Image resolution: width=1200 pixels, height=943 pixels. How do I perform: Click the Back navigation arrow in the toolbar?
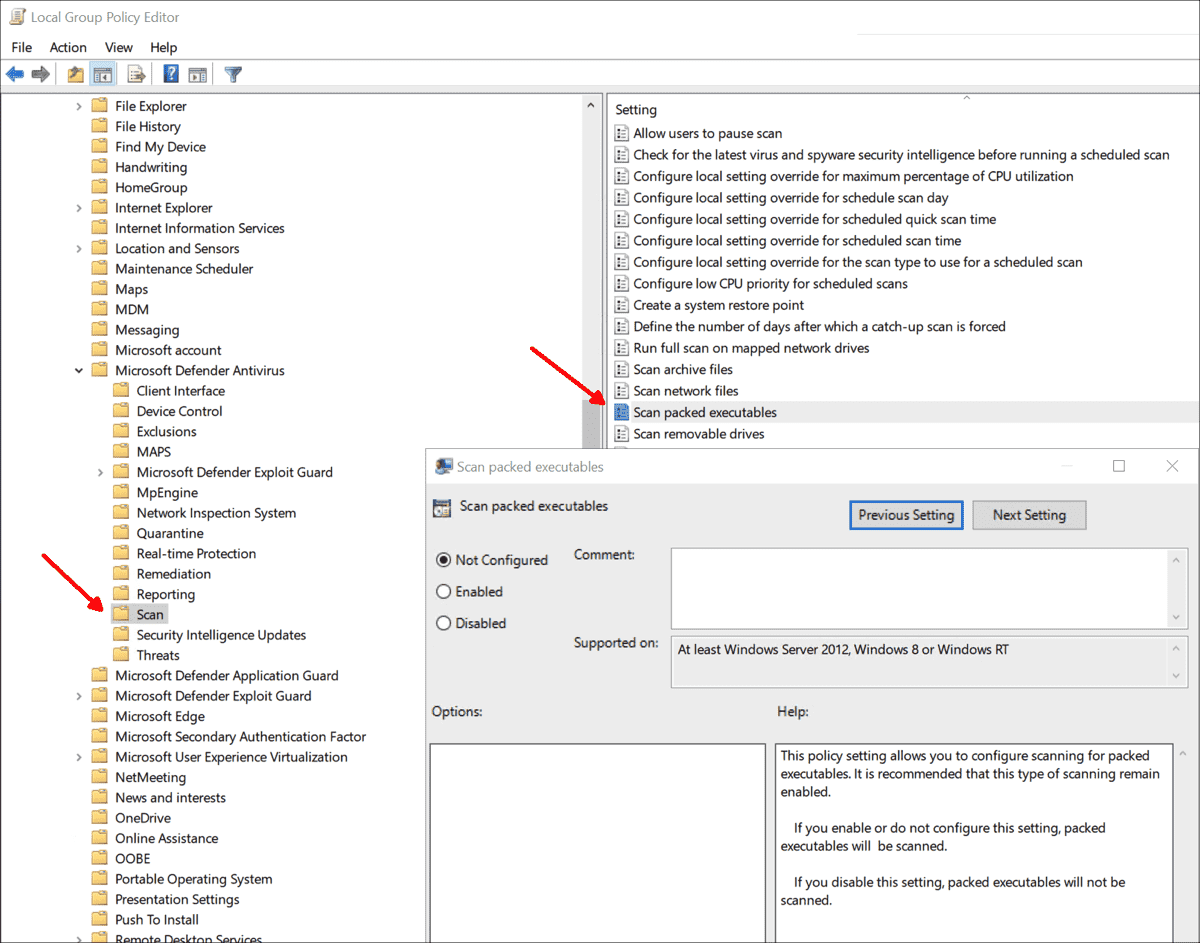14,73
